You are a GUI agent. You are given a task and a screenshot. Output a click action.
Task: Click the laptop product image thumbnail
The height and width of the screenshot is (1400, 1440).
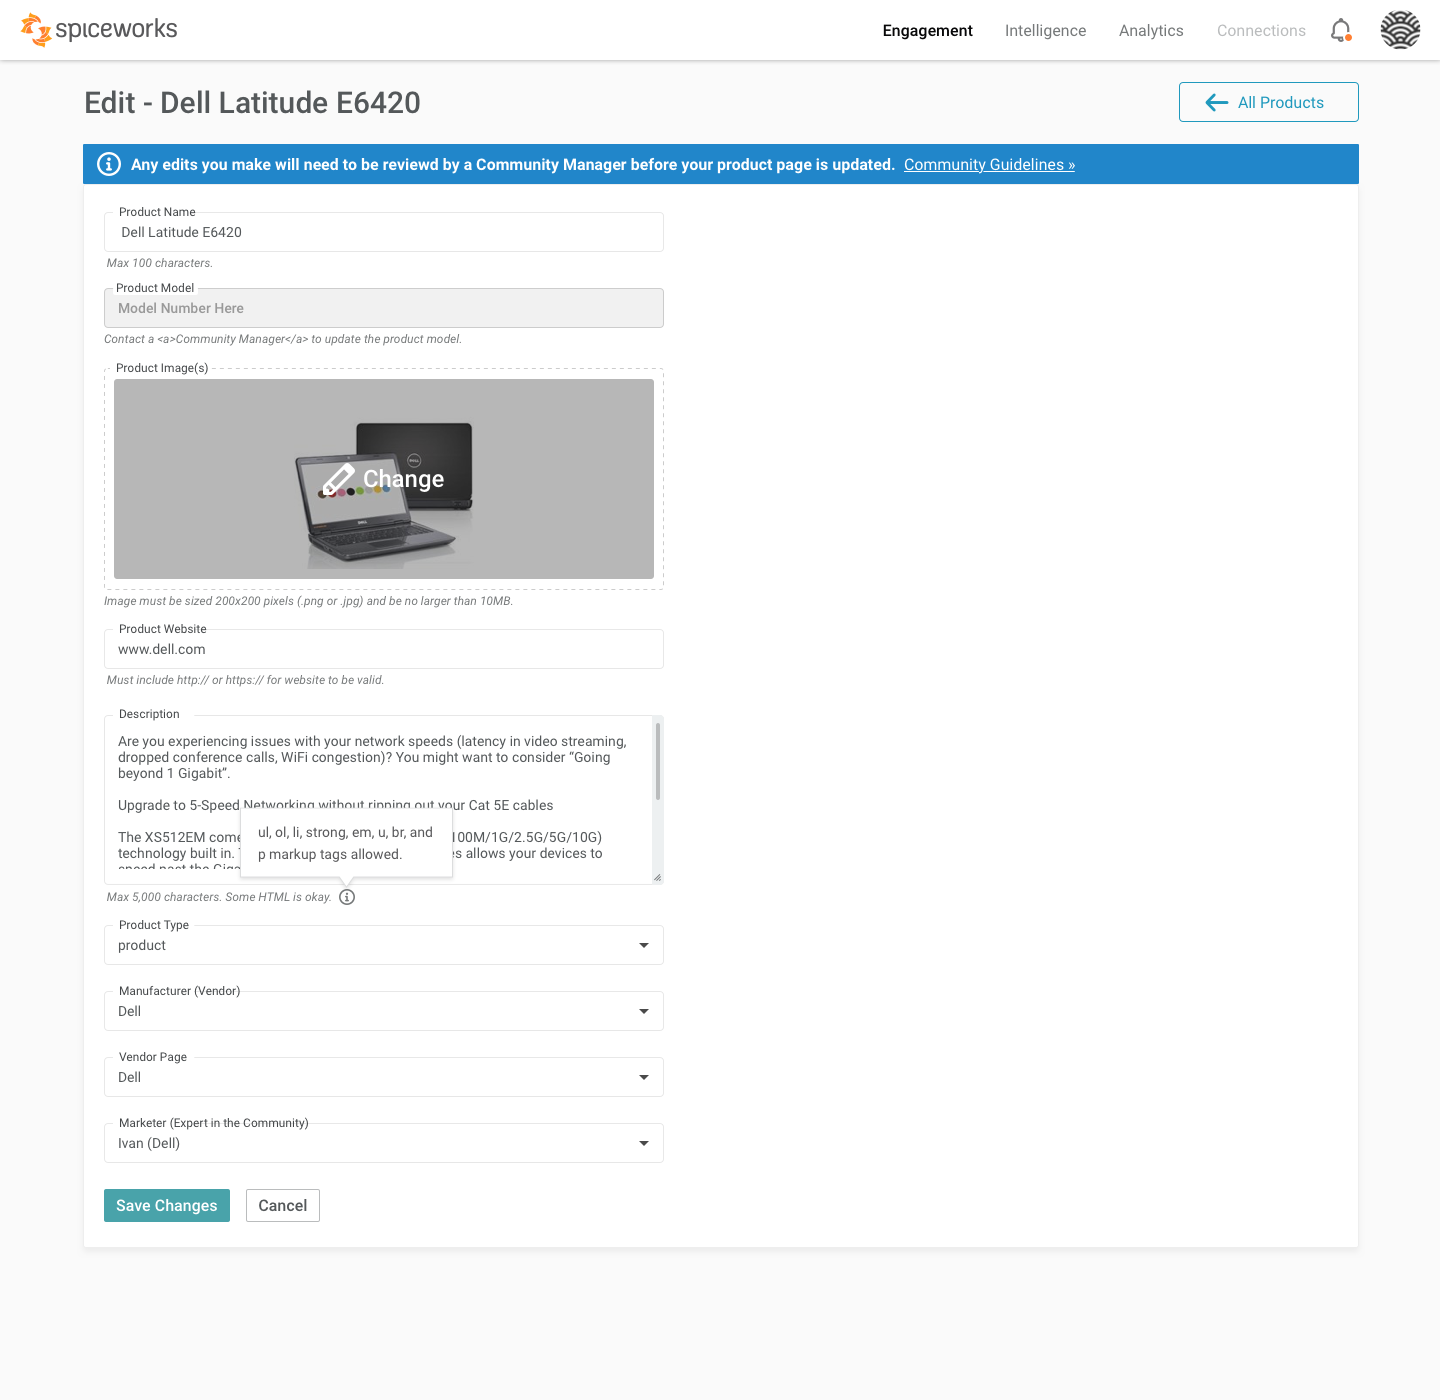[x=384, y=479]
